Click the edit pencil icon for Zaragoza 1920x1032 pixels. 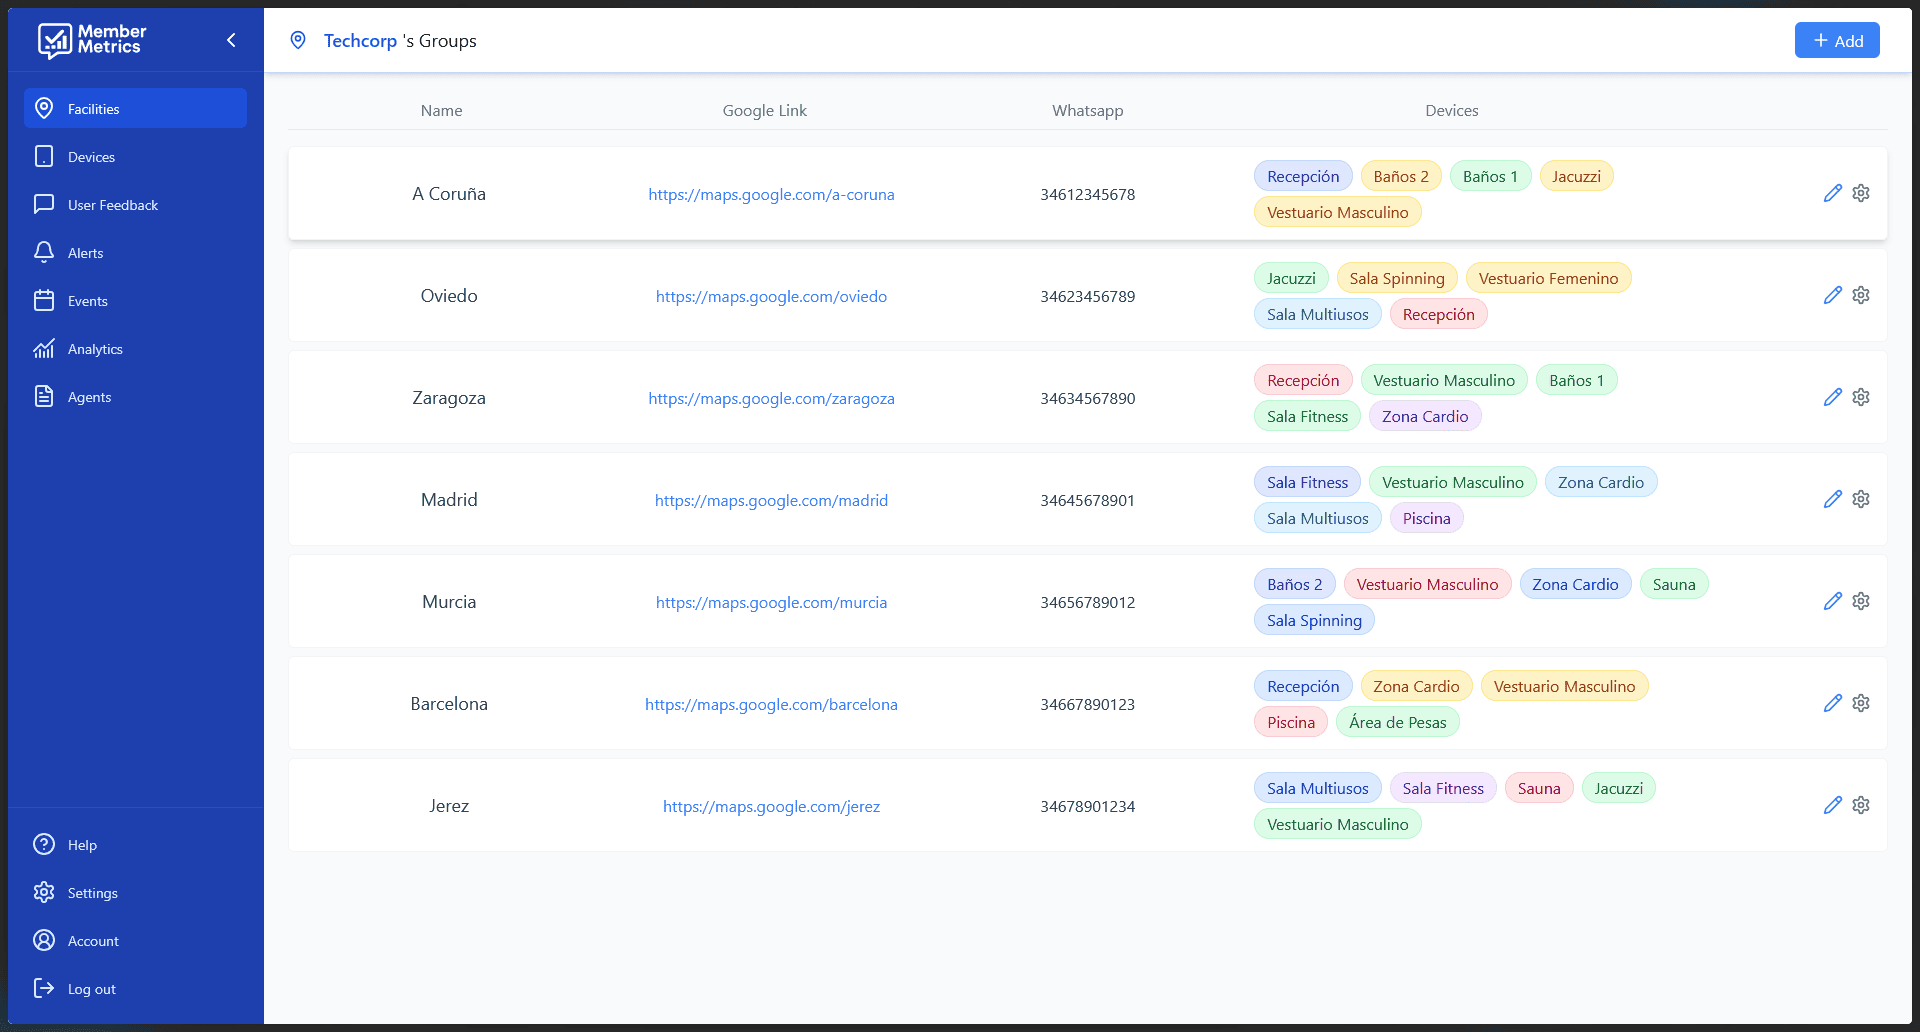1832,397
